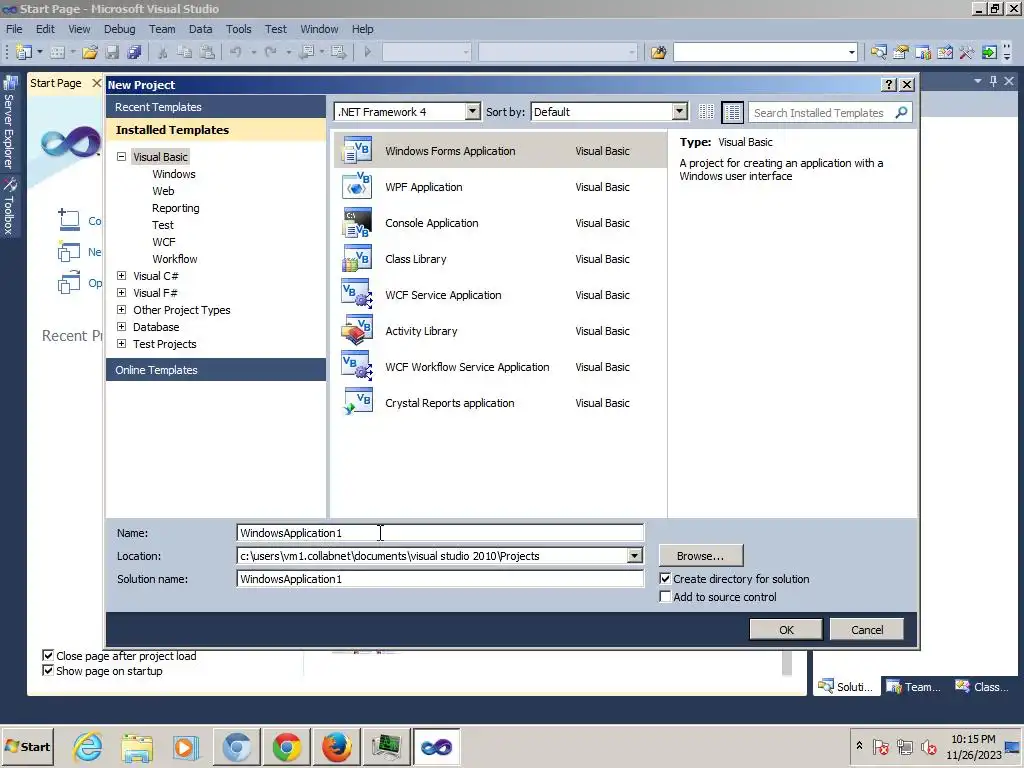Expand the Other Project Types node
The width and height of the screenshot is (1024, 768).
(121, 310)
